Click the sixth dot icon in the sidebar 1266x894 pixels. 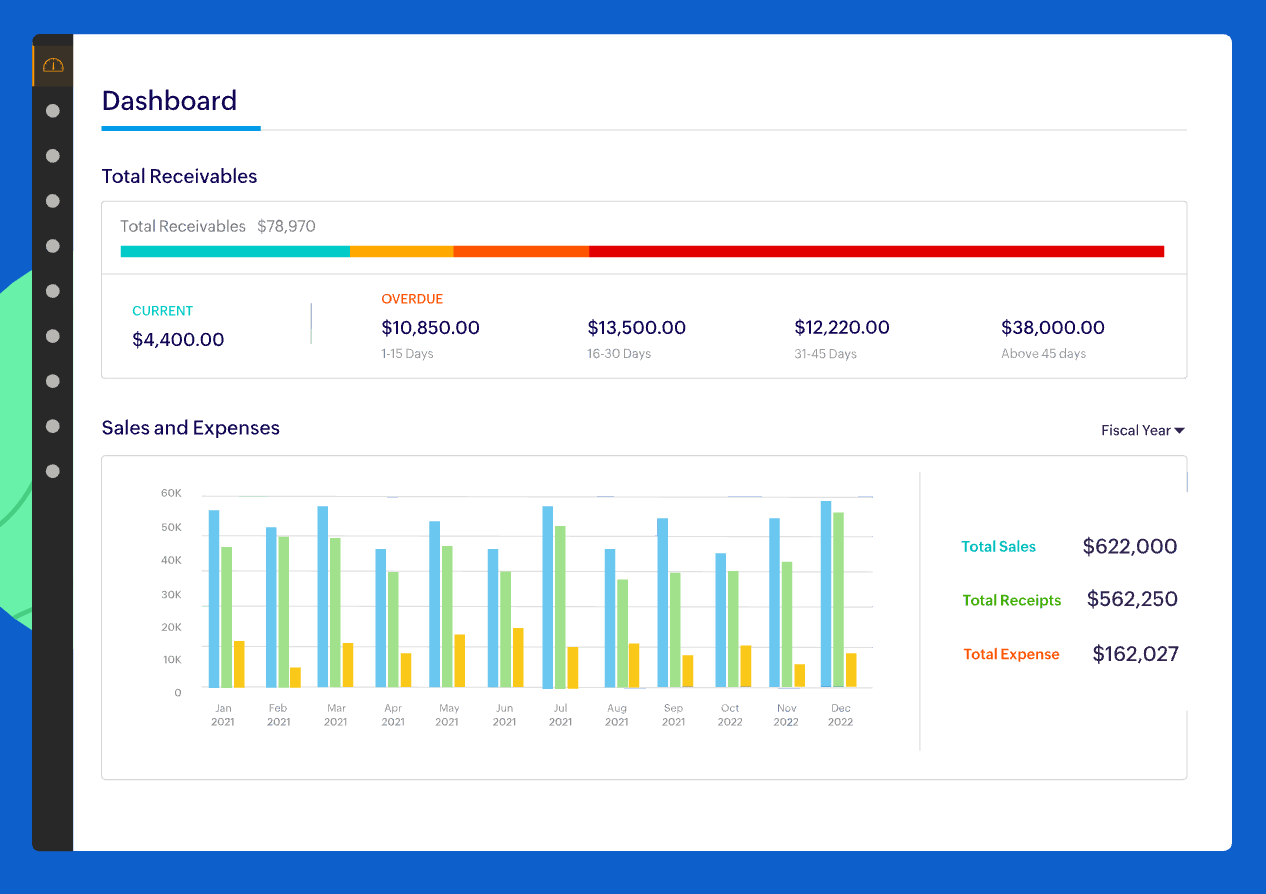52,336
